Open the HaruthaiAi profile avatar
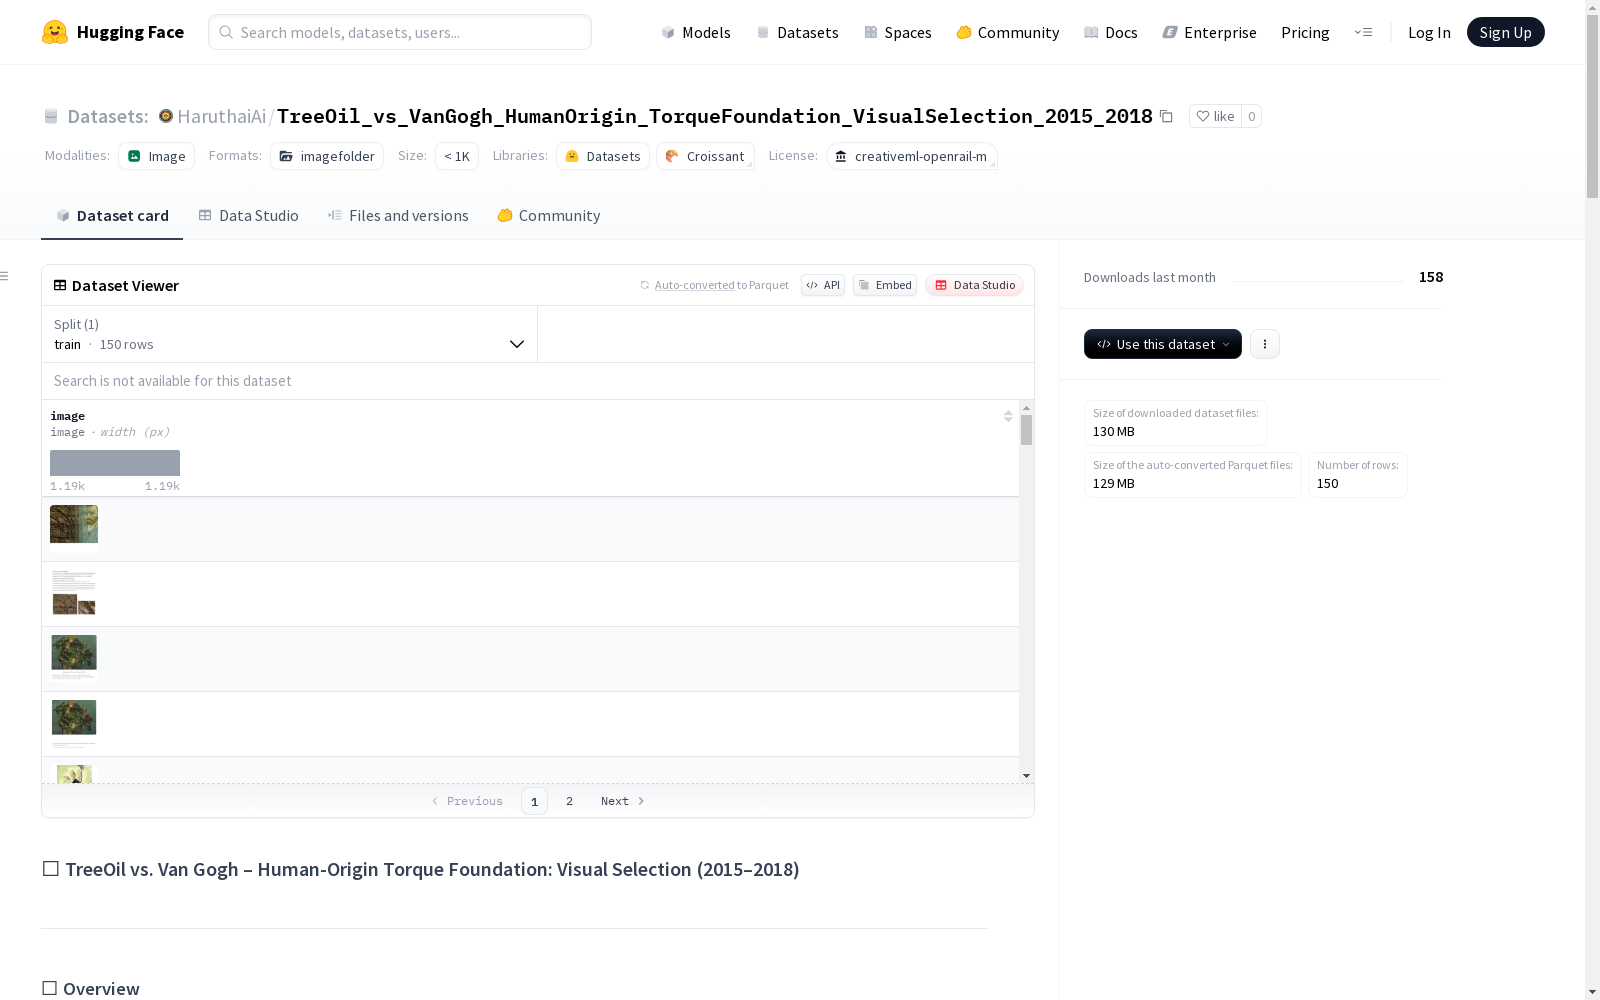This screenshot has height=1000, width=1600. [x=166, y=116]
